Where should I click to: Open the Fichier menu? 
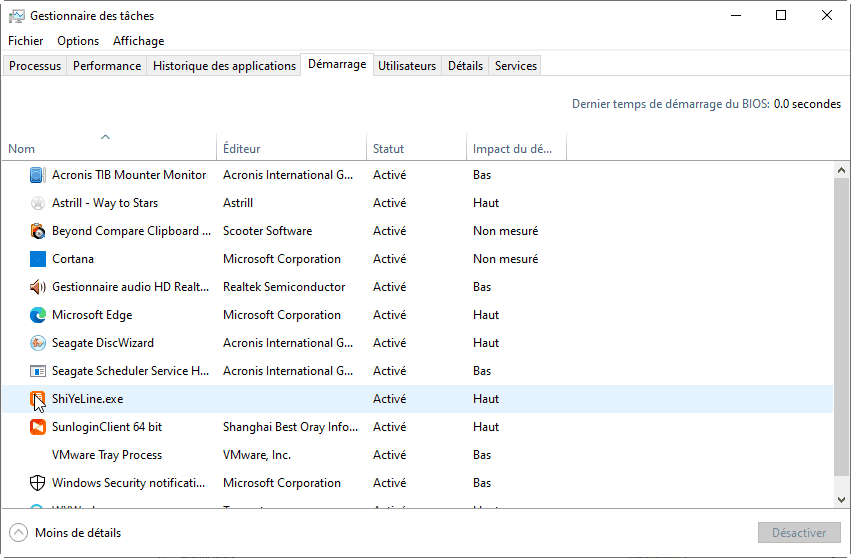coord(26,41)
